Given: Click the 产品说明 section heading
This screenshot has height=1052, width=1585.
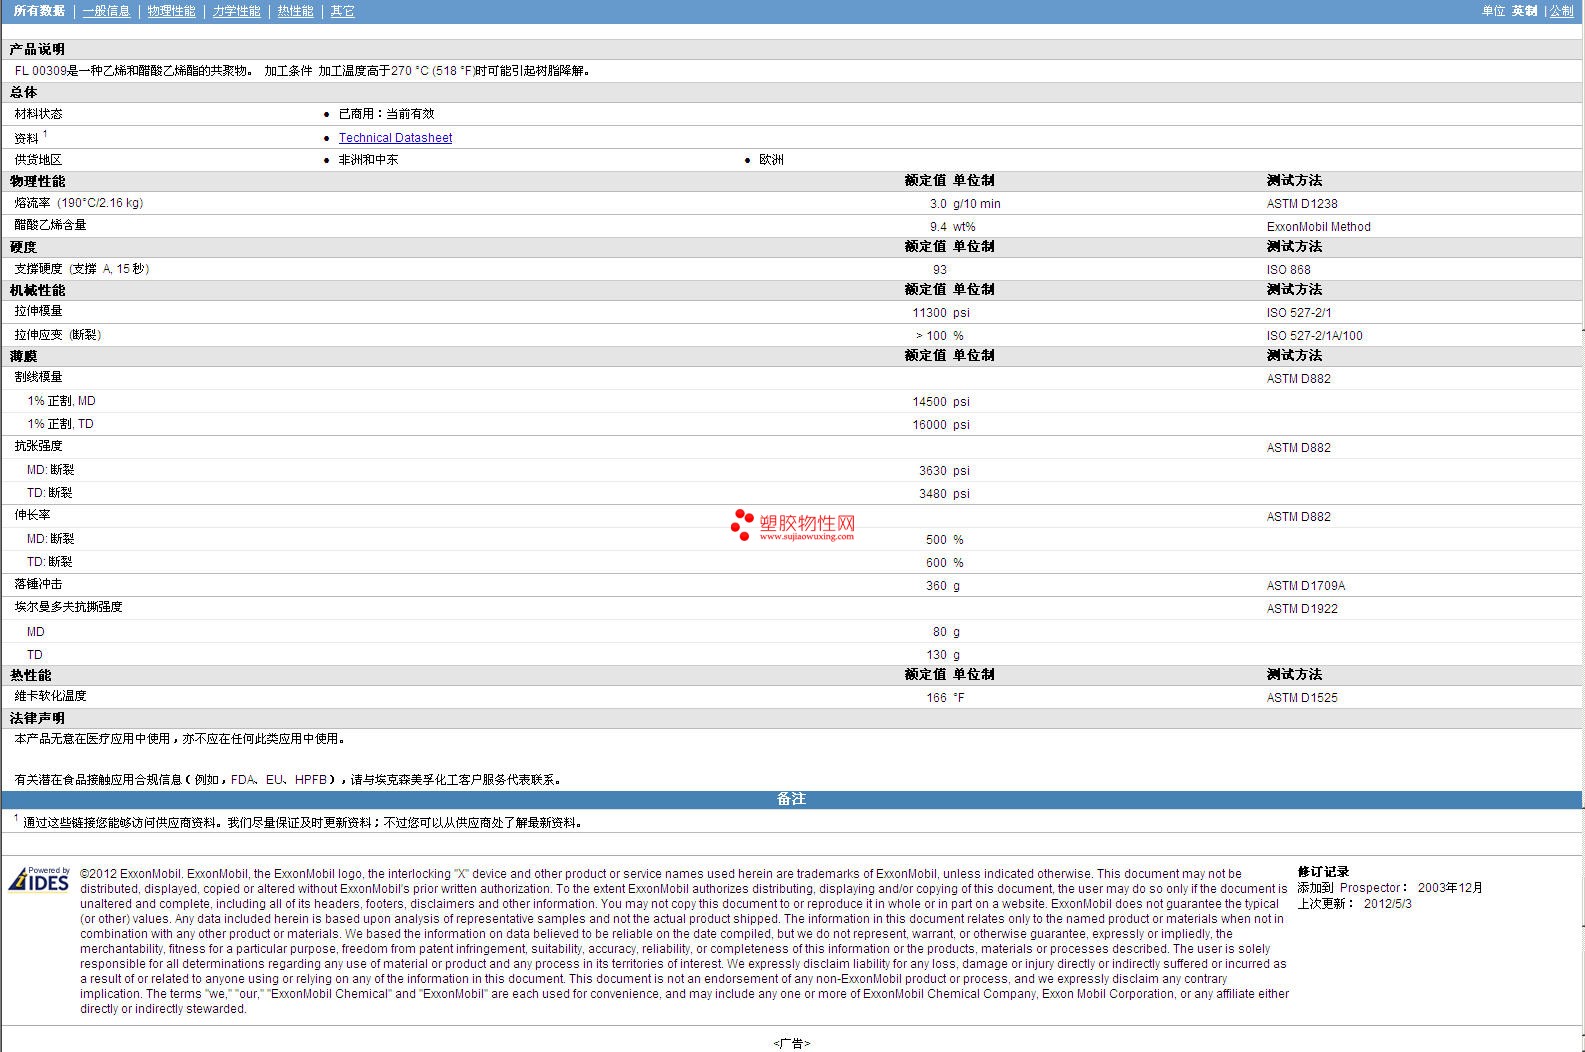Looking at the screenshot, I should coord(37,49).
